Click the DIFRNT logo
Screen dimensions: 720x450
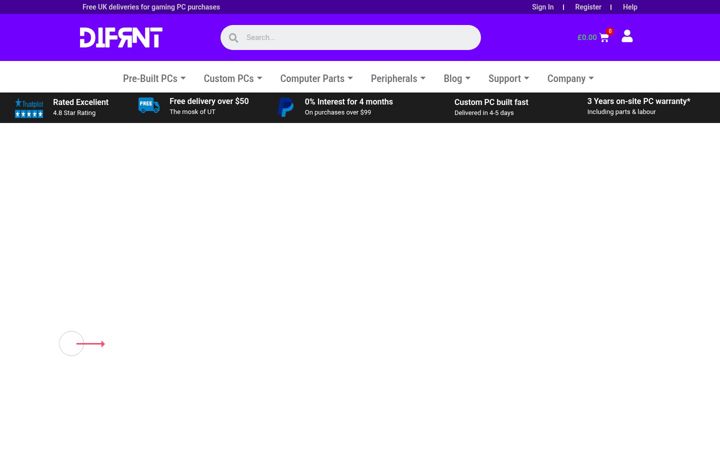click(x=121, y=38)
